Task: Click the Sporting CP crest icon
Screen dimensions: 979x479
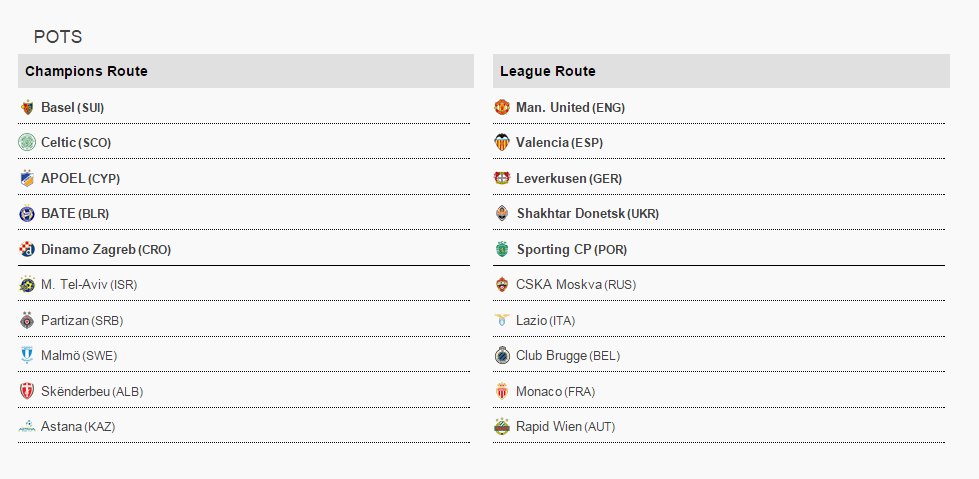Action: pos(502,249)
